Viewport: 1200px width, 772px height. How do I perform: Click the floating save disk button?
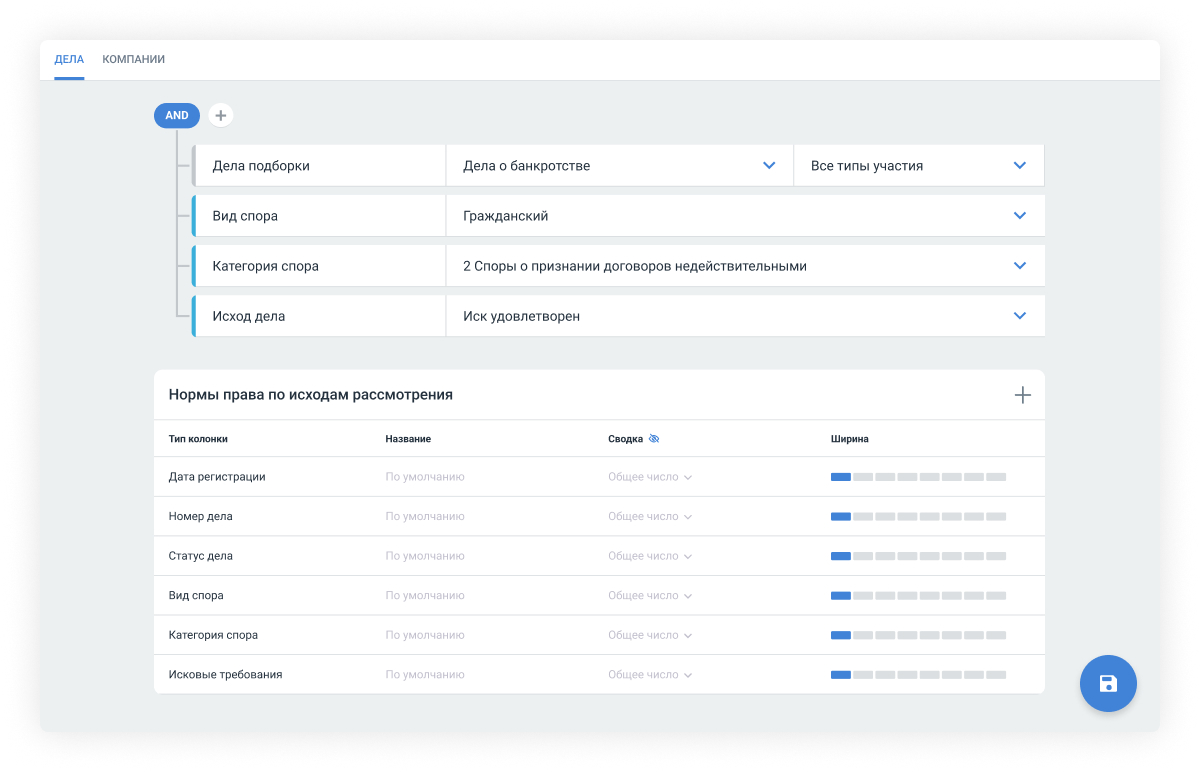1108,684
